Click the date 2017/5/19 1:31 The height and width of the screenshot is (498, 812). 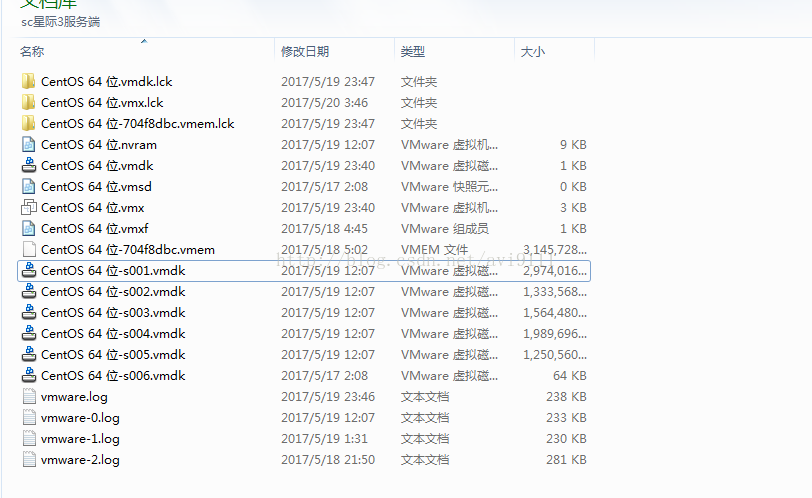325,438
